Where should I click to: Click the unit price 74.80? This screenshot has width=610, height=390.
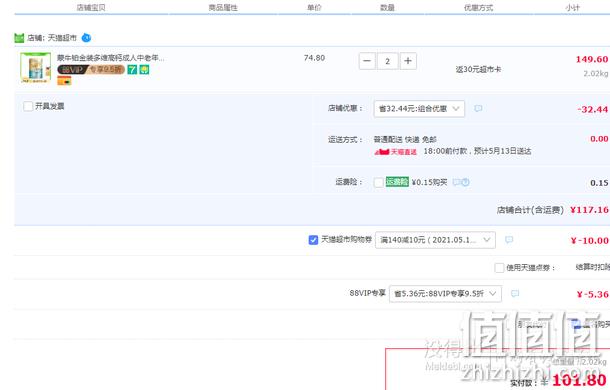coord(314,58)
